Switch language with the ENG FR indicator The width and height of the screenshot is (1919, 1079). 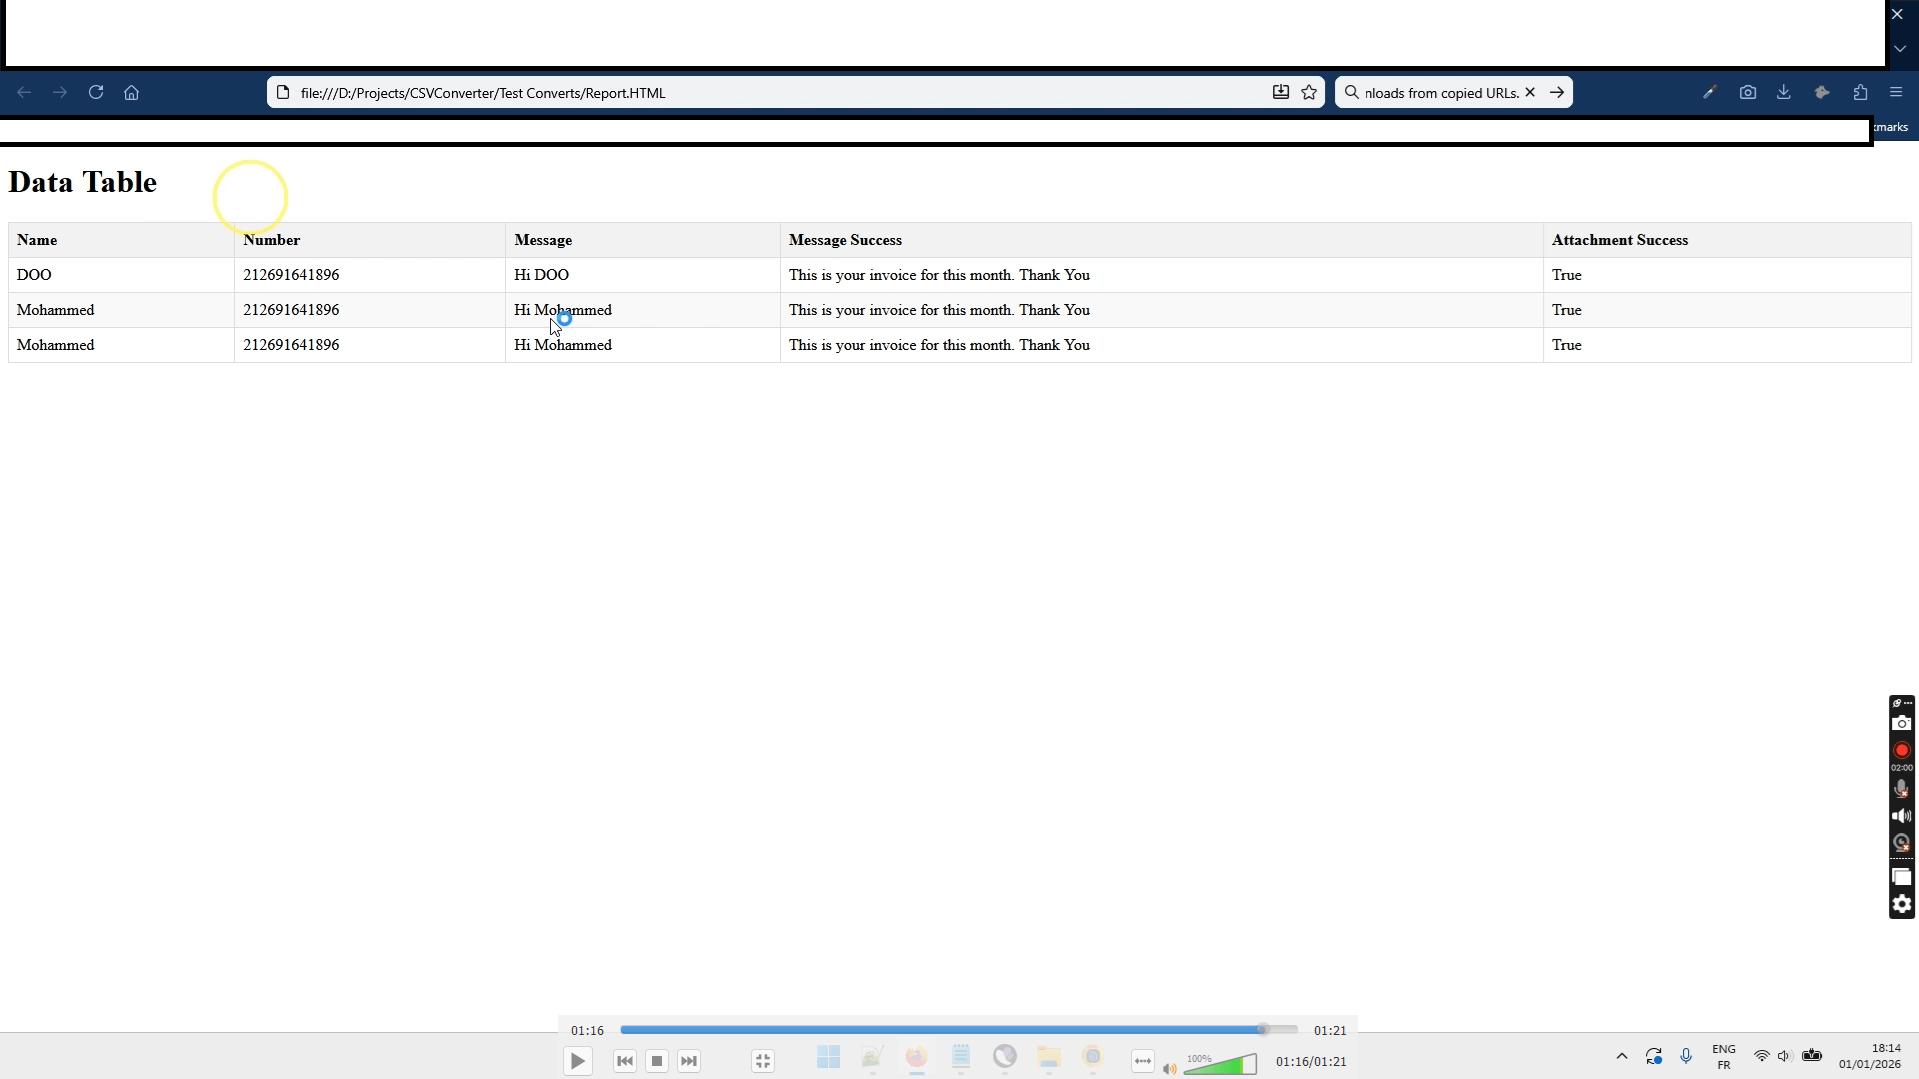point(1724,1055)
